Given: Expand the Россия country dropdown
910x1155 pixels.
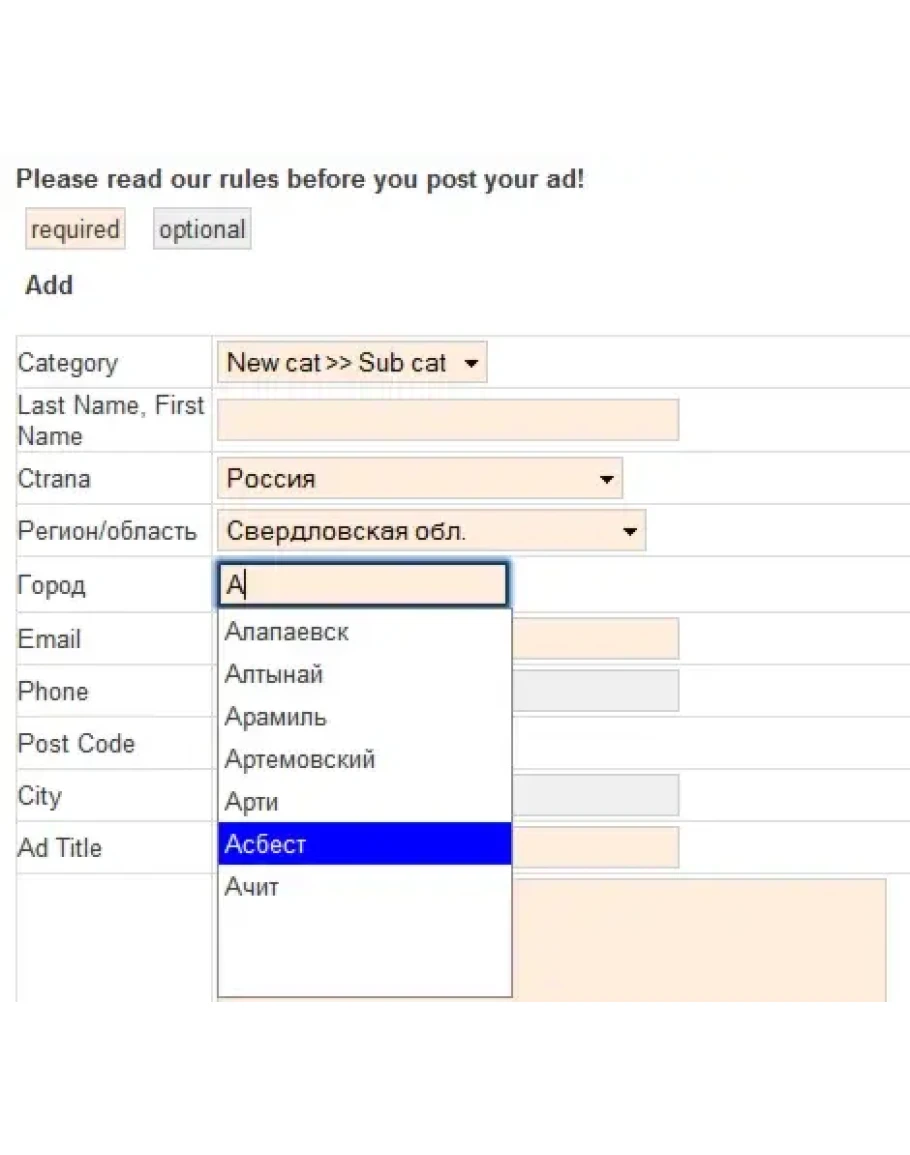Looking at the screenshot, I should [x=419, y=479].
